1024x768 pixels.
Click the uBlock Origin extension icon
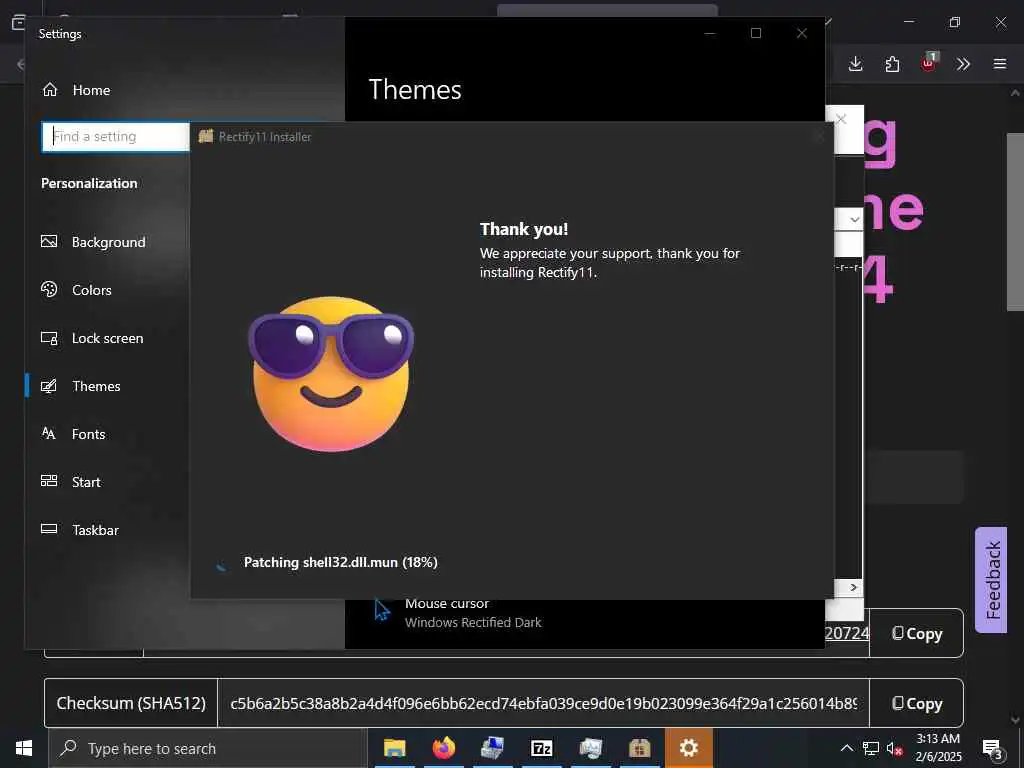(929, 63)
